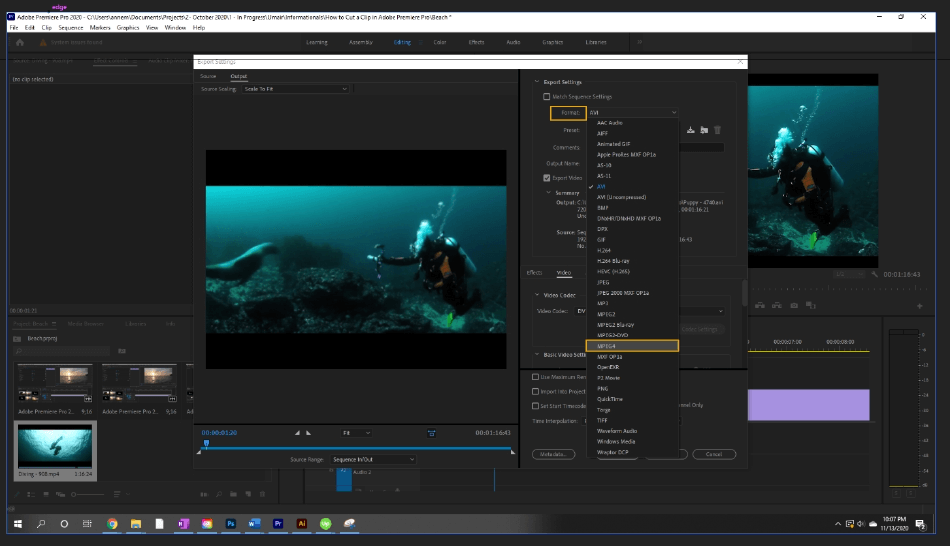
Task: Tick Use Maximum Render Quality checkbox
Action: (536, 377)
